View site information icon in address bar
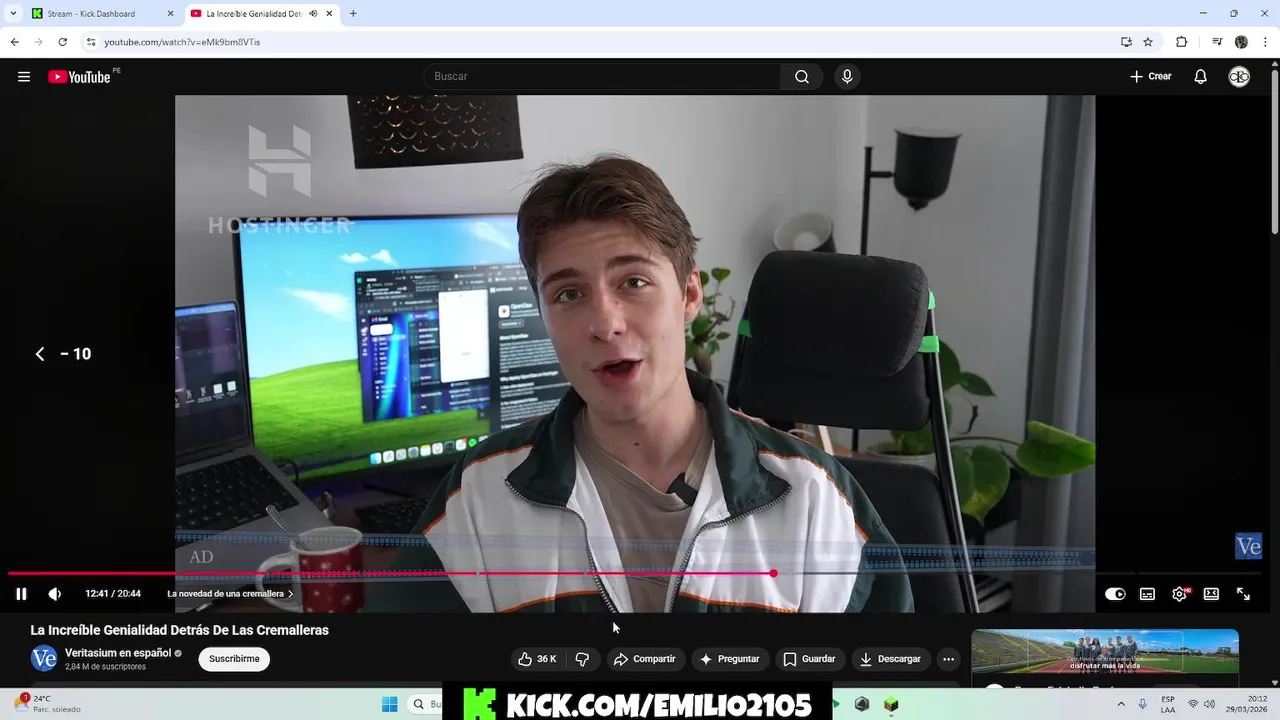1280x720 pixels. (91, 42)
